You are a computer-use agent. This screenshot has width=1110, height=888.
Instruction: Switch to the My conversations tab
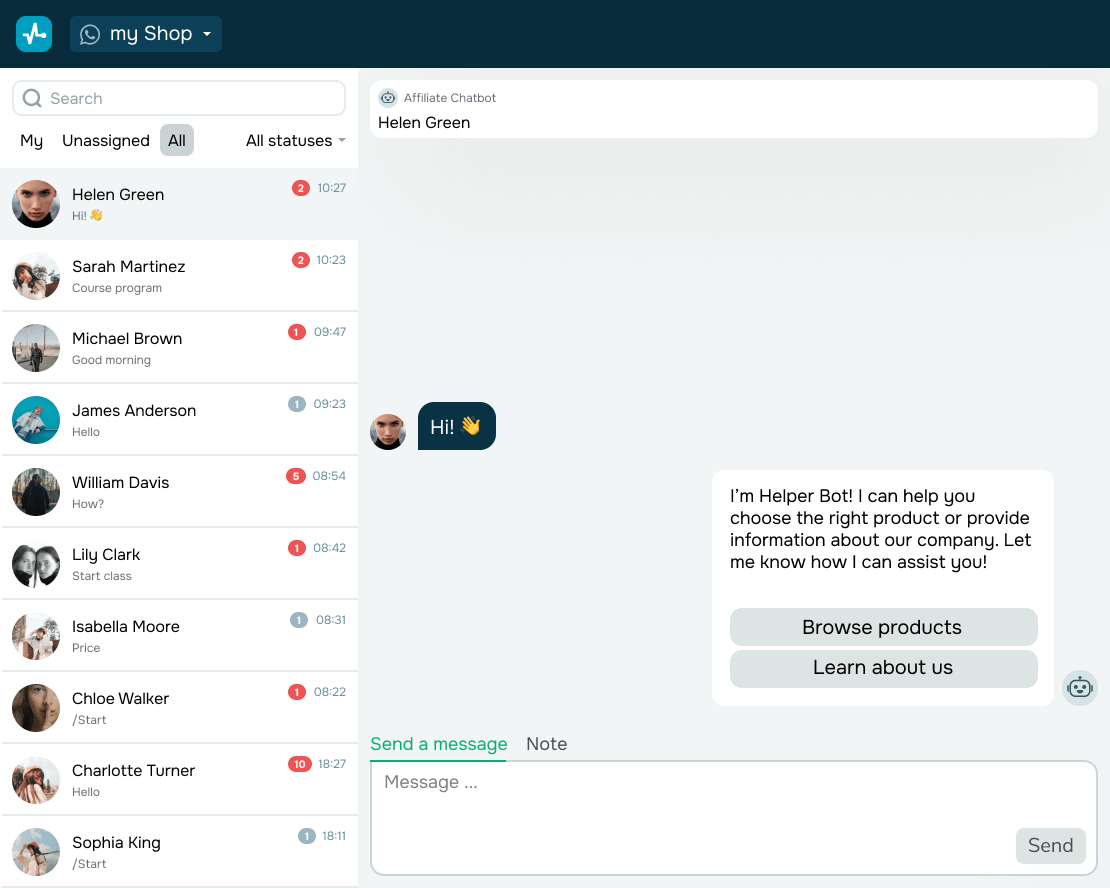click(x=31, y=140)
